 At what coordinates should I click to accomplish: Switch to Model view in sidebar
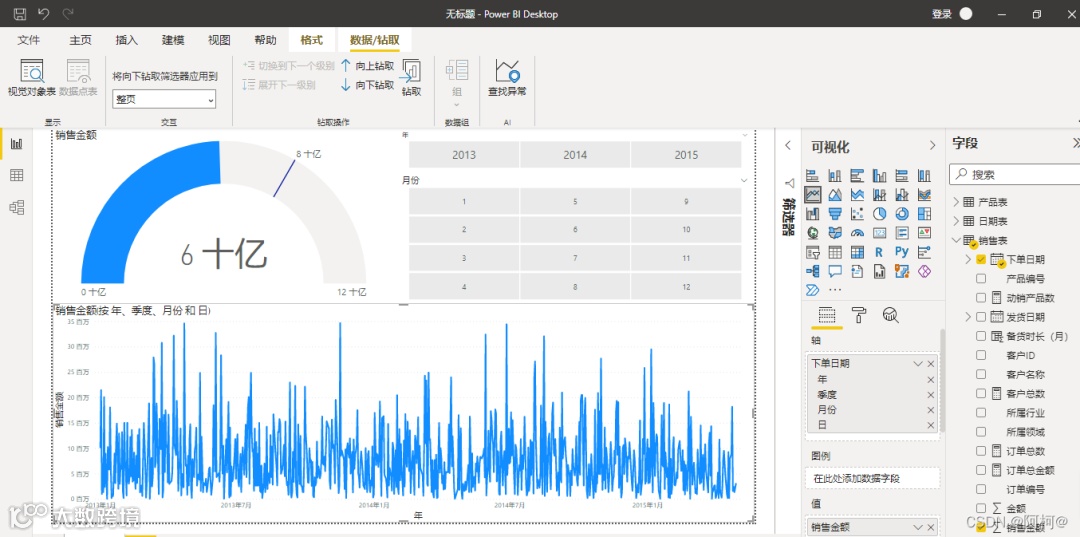[17, 207]
